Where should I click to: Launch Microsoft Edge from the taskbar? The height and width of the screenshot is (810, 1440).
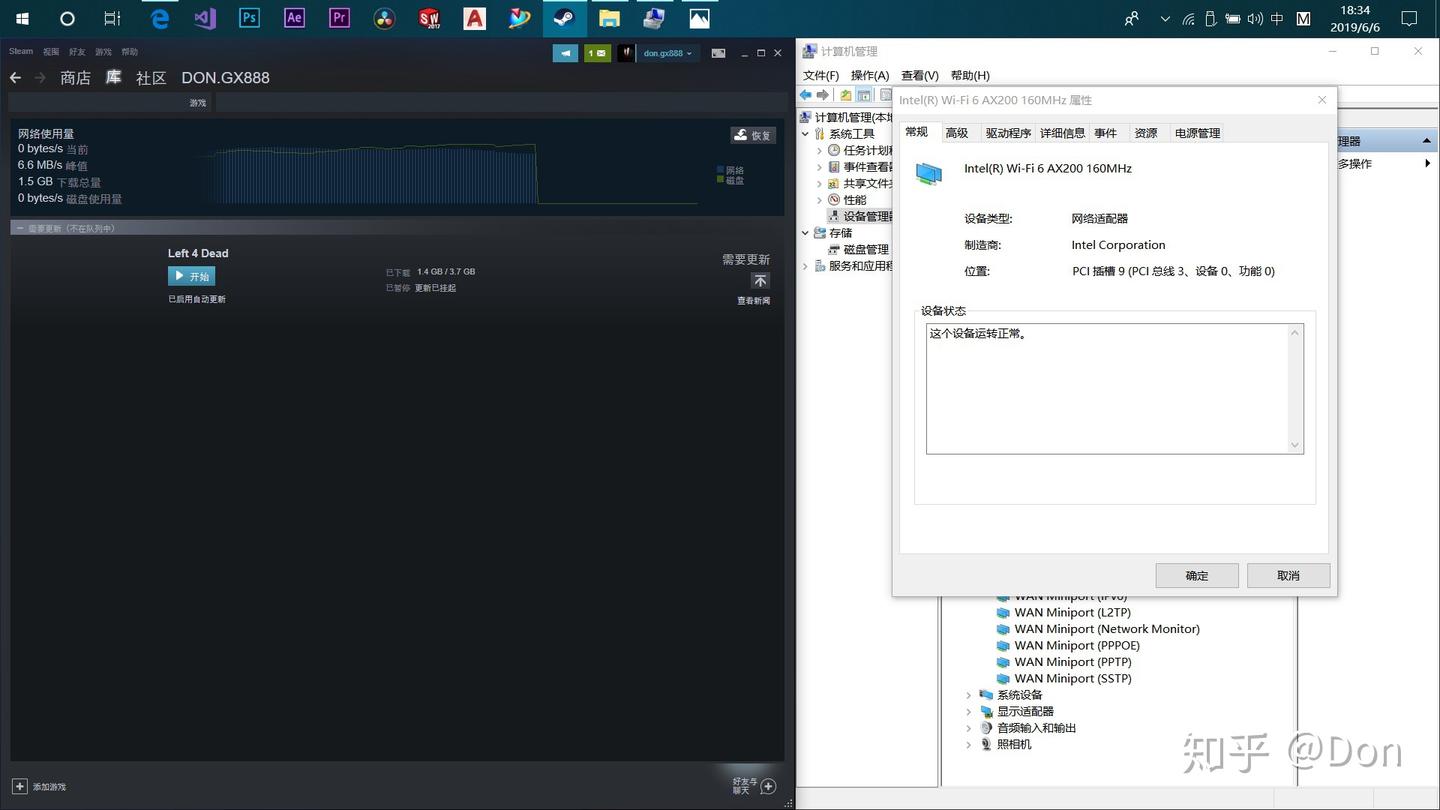159,18
